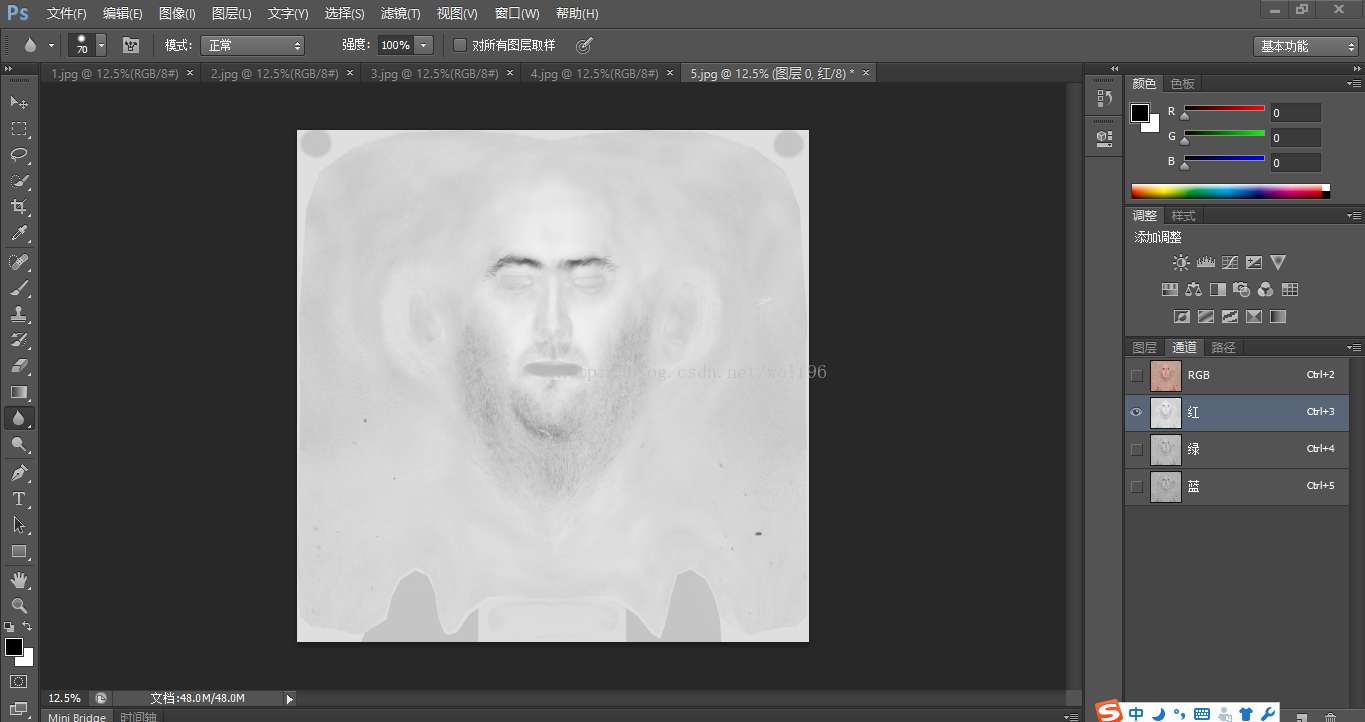This screenshot has height=722, width=1365.
Task: Show the 绿 (green) channel
Action: pos(1136,449)
